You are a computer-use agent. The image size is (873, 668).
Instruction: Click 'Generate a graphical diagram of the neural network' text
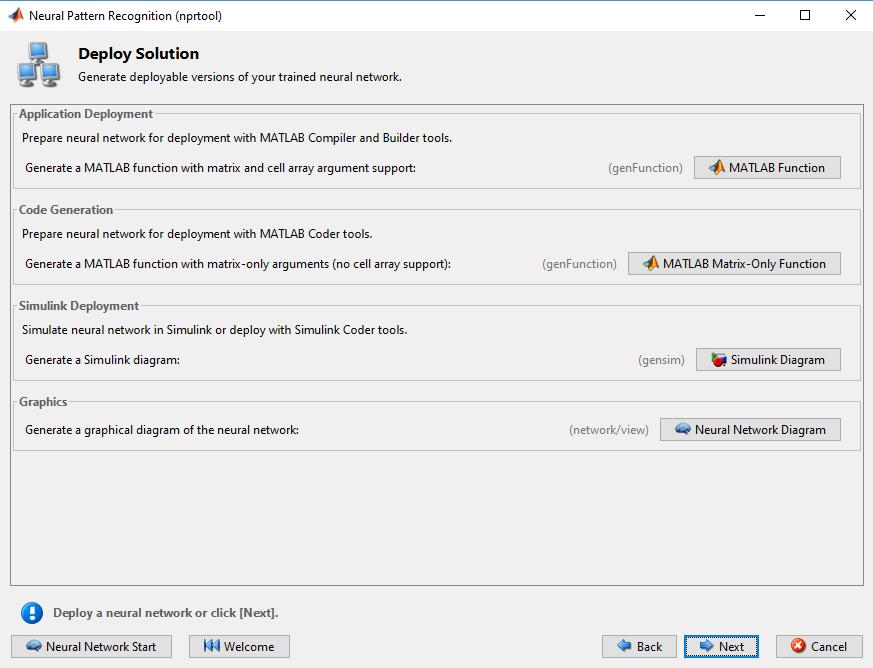click(x=162, y=430)
